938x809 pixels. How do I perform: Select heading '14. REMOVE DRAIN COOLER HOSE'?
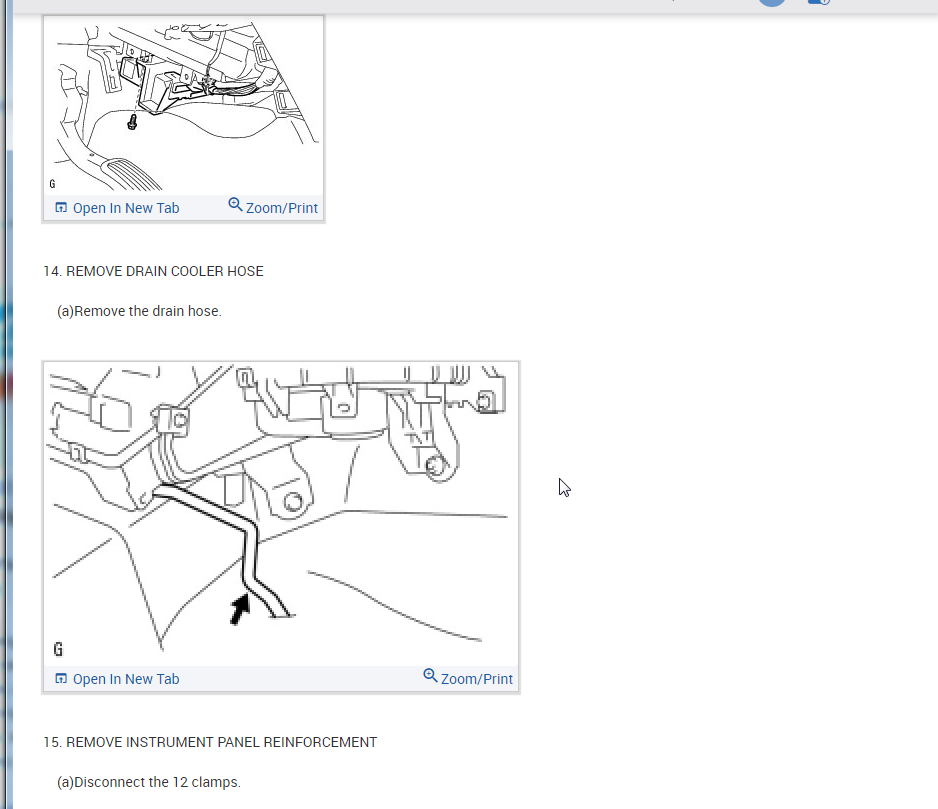pyautogui.click(x=153, y=271)
